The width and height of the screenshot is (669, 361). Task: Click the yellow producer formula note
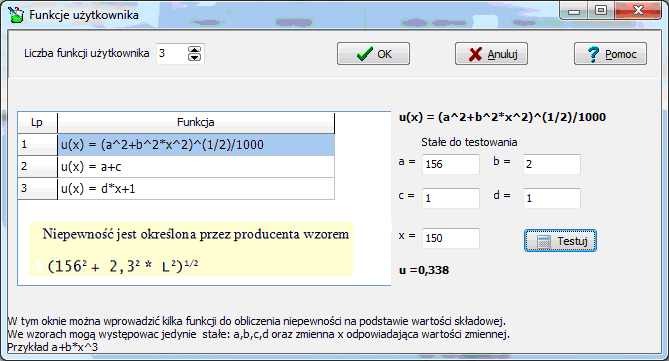coord(191,249)
